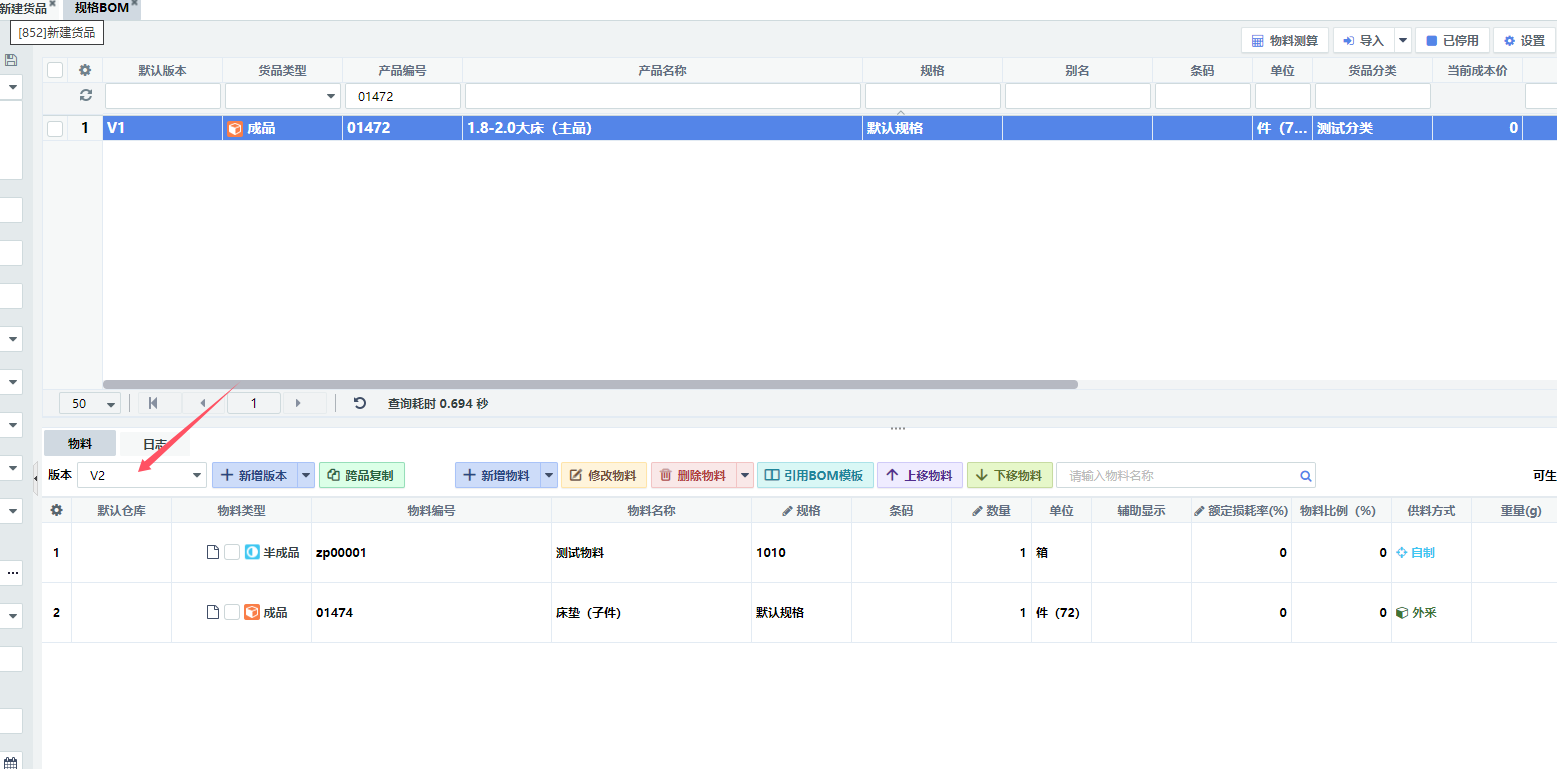Click the refresh icon in the filter row
Screen dimensions: 1557x769
pyautogui.click(x=85, y=95)
